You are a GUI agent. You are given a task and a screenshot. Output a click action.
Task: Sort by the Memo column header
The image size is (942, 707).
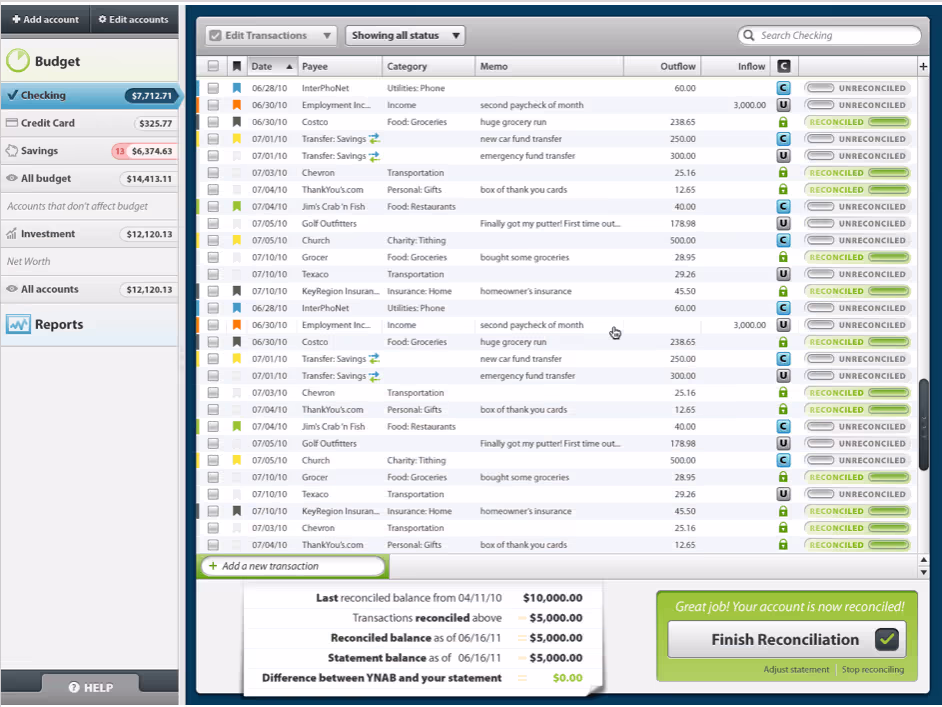click(549, 66)
